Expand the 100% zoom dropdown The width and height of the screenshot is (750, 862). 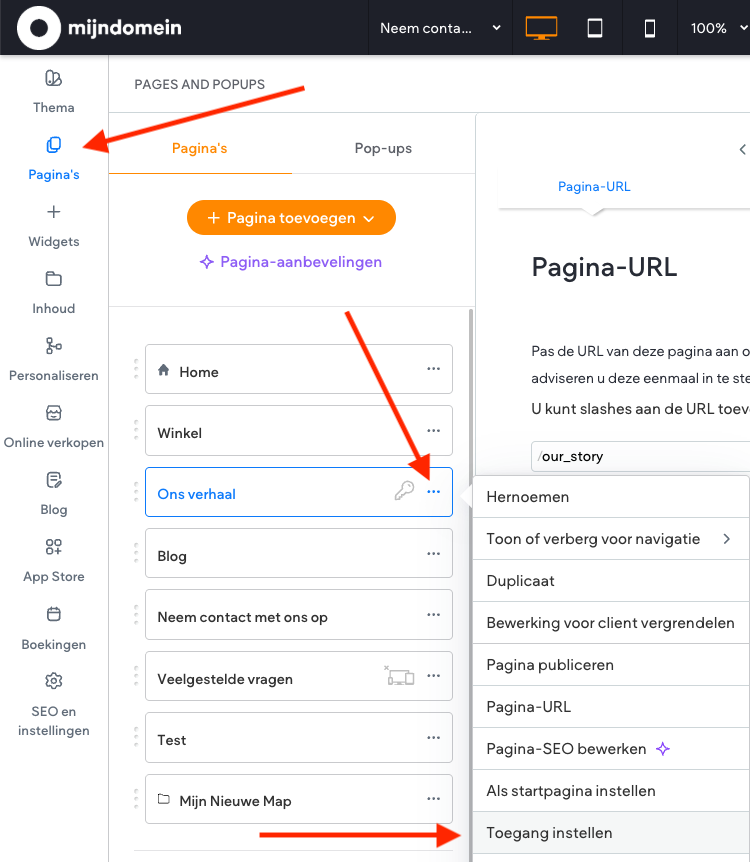[715, 28]
